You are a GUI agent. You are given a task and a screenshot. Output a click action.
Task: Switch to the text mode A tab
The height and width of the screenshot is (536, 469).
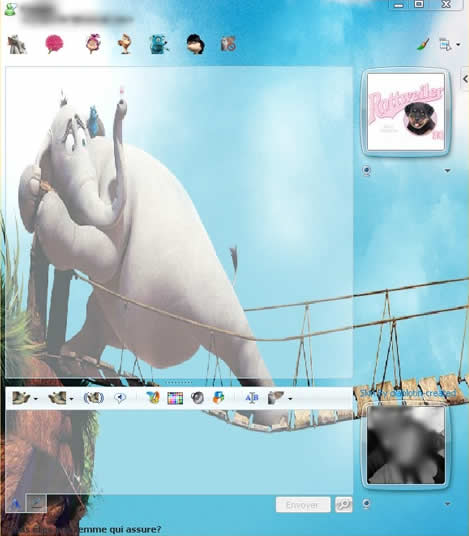click(15, 504)
